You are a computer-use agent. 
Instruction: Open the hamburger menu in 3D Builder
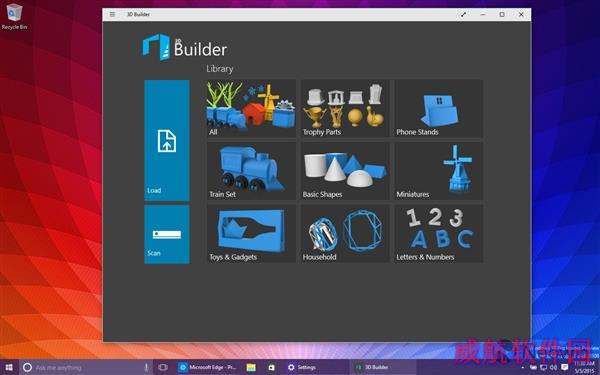pos(112,15)
